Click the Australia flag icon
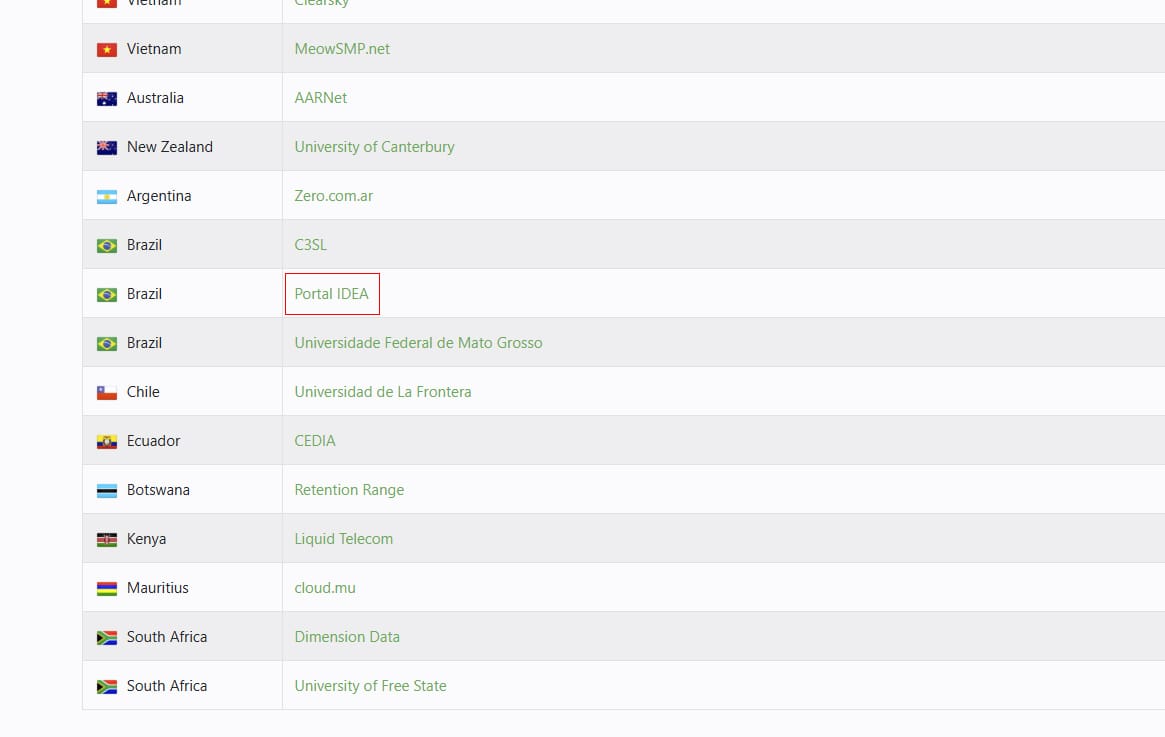 pos(107,99)
